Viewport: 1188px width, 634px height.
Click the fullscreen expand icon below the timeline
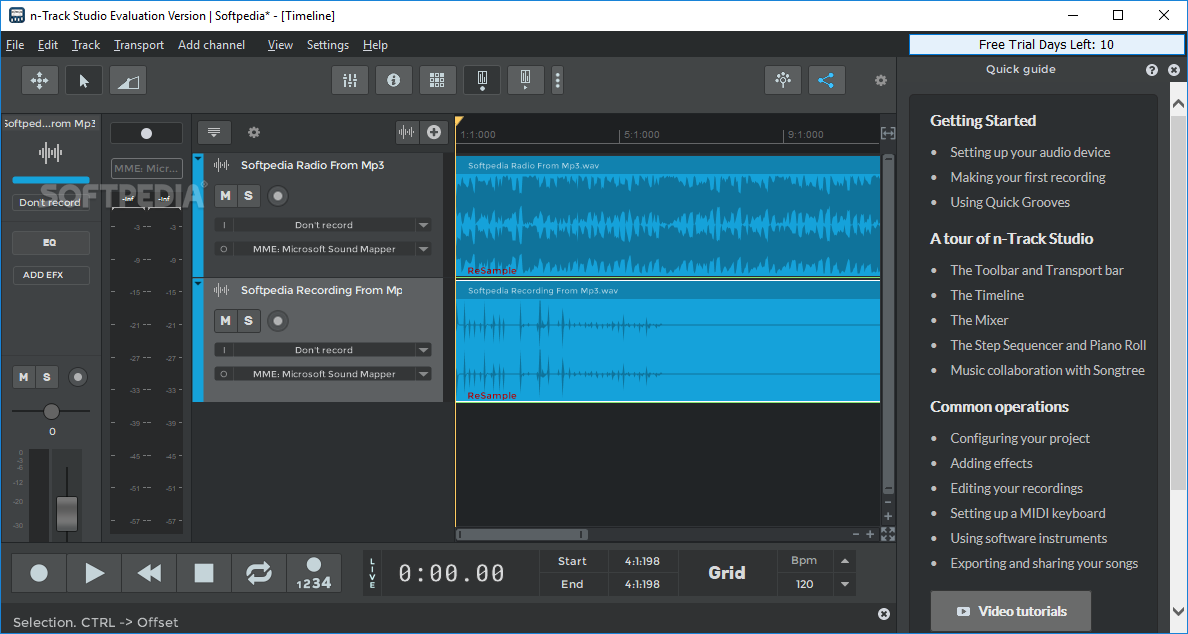point(888,534)
